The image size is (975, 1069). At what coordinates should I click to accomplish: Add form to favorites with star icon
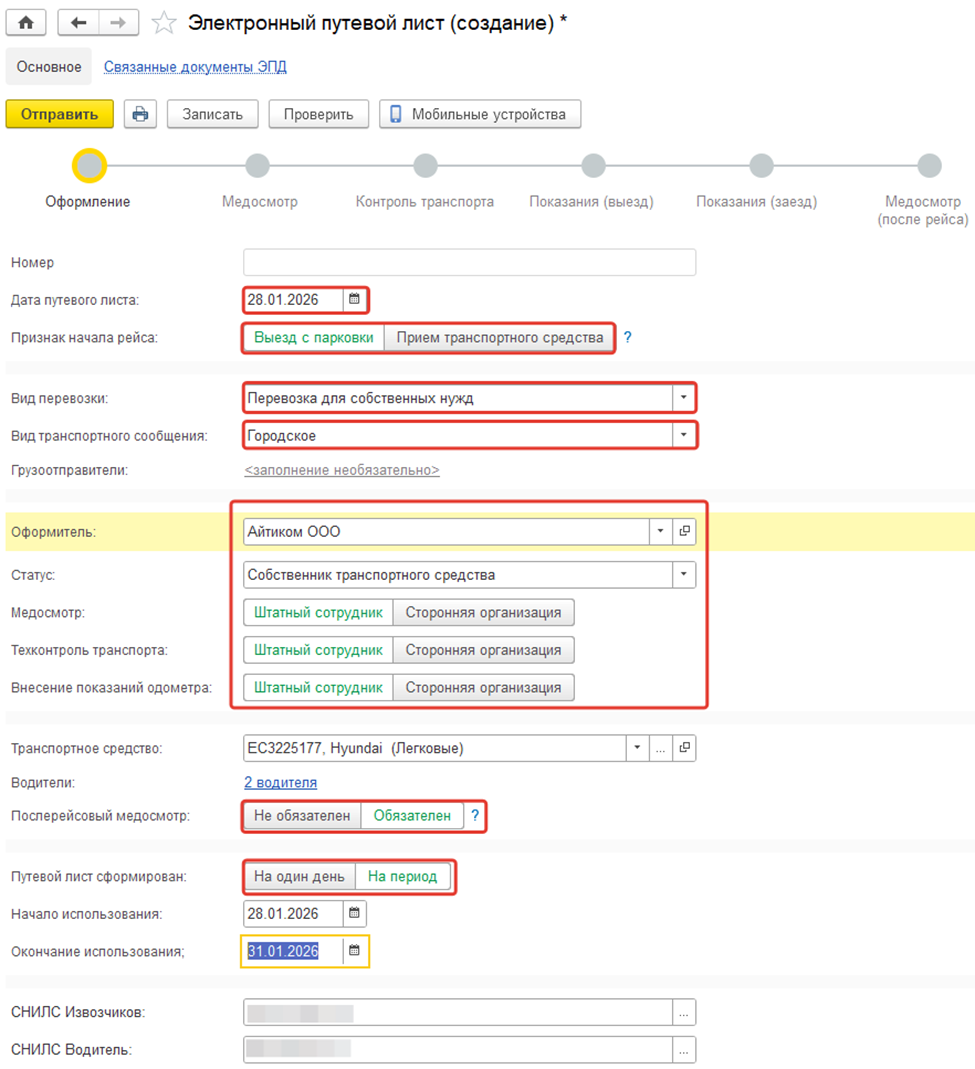coord(163,23)
